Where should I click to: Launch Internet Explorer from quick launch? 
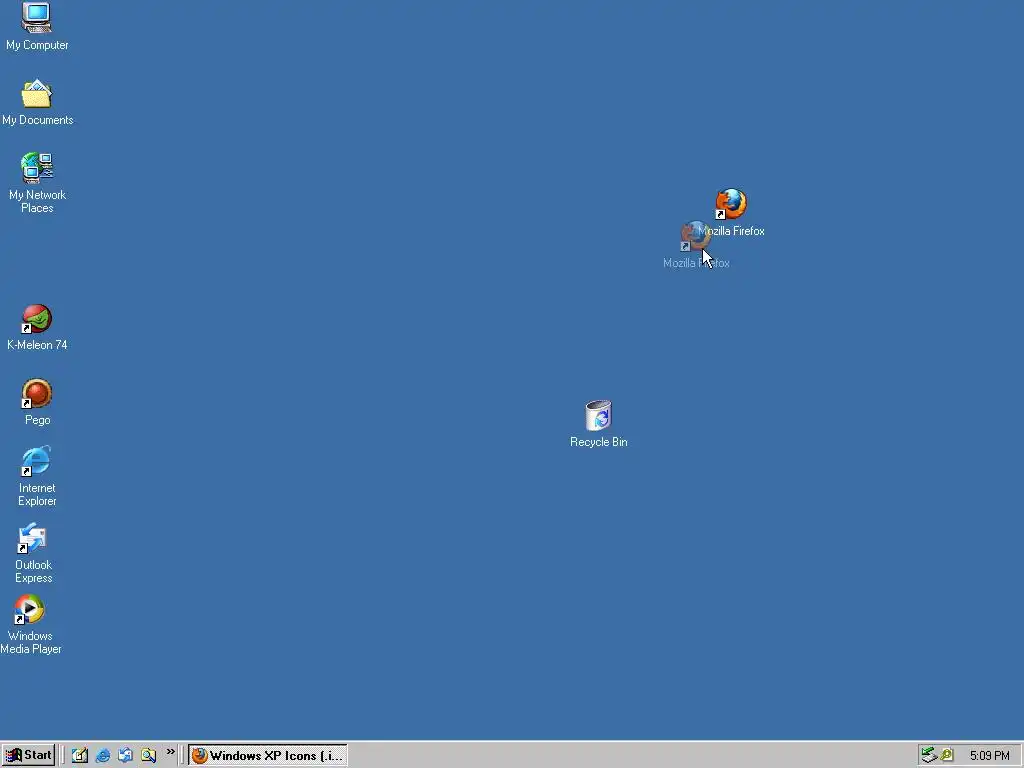pos(103,755)
